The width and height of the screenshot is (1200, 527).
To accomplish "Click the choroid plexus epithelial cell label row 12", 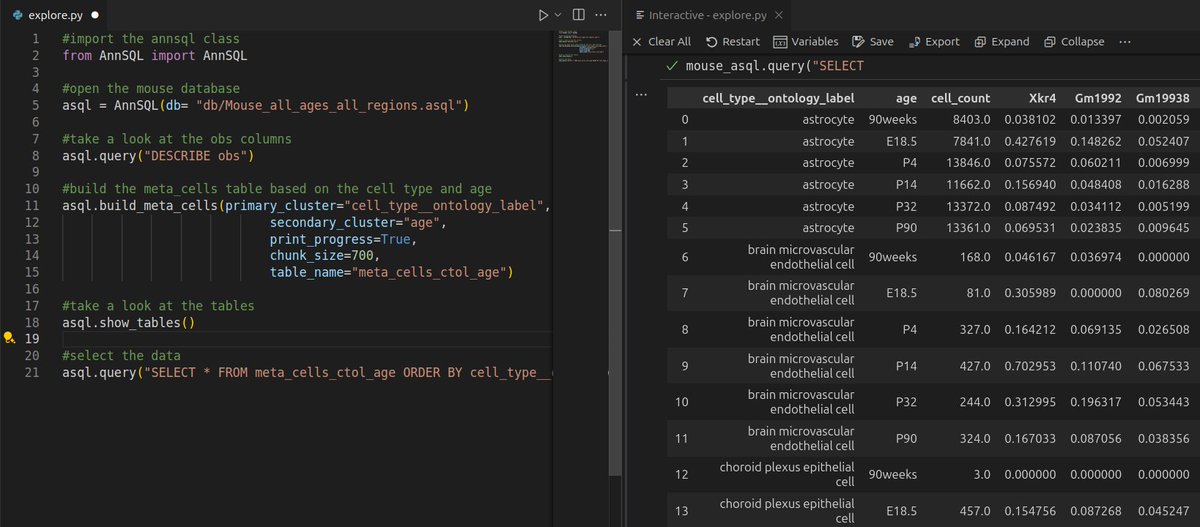I will click(787, 474).
